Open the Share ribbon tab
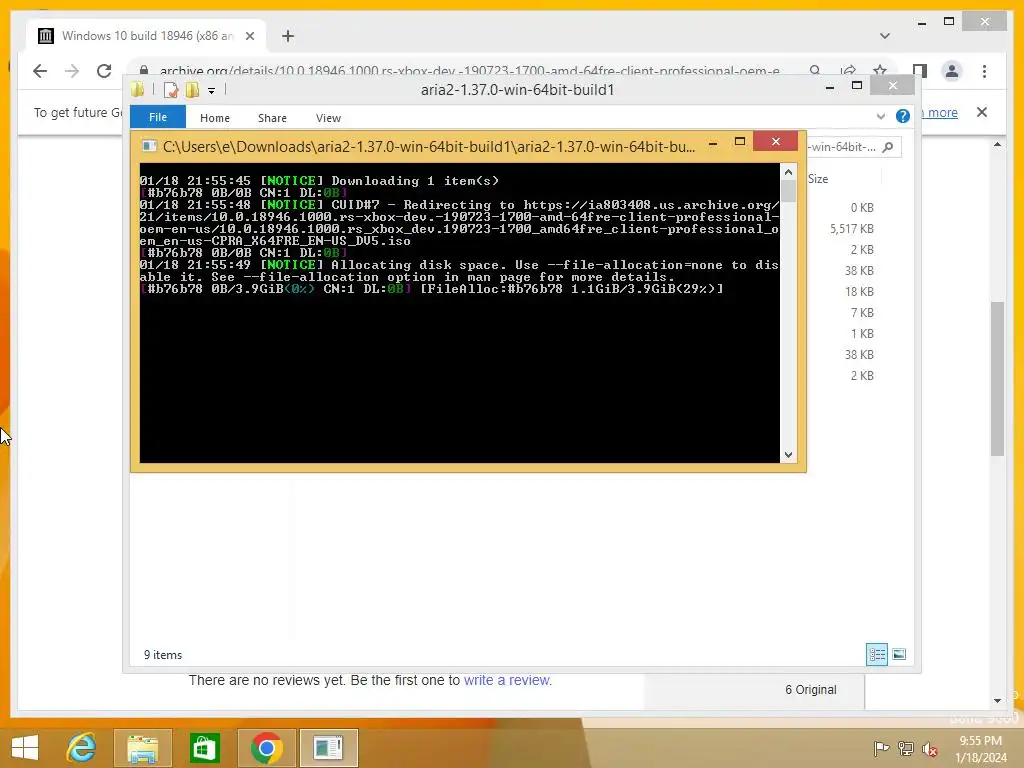The height and width of the screenshot is (768, 1024). tap(272, 118)
